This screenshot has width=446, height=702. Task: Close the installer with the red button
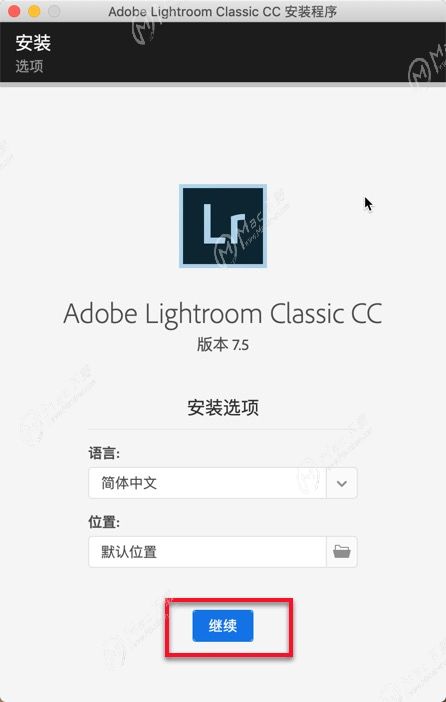pyautogui.click(x=15, y=11)
